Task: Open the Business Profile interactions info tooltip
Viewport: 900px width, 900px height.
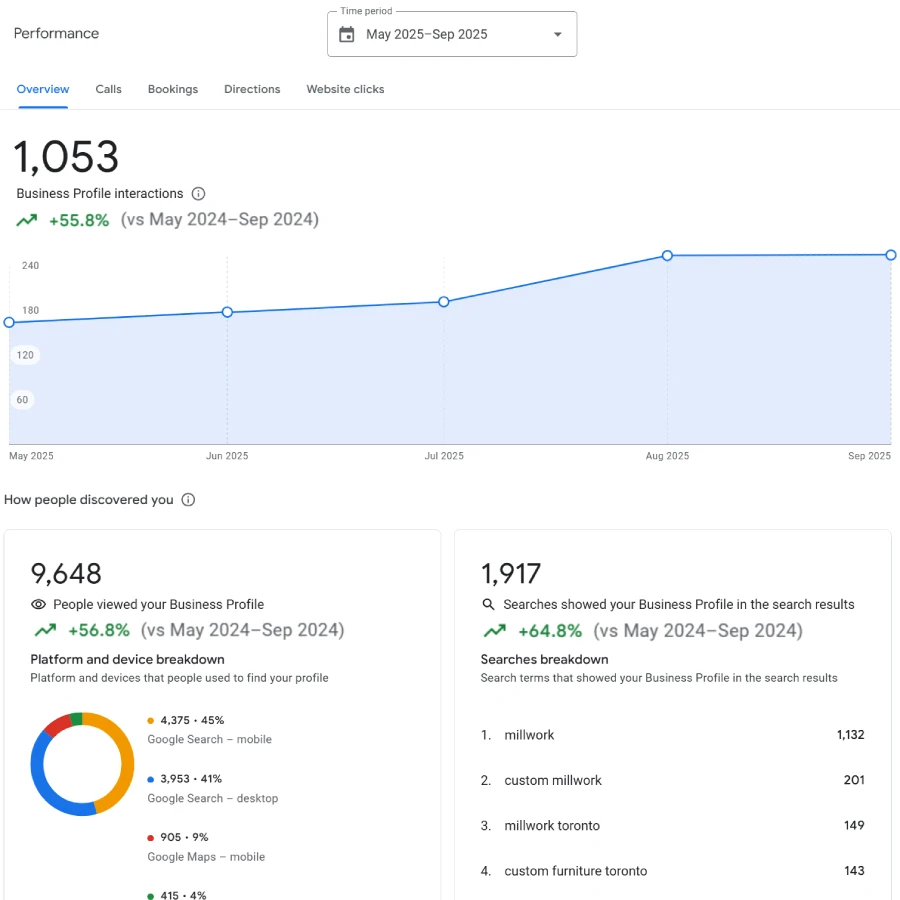Action: (199, 194)
